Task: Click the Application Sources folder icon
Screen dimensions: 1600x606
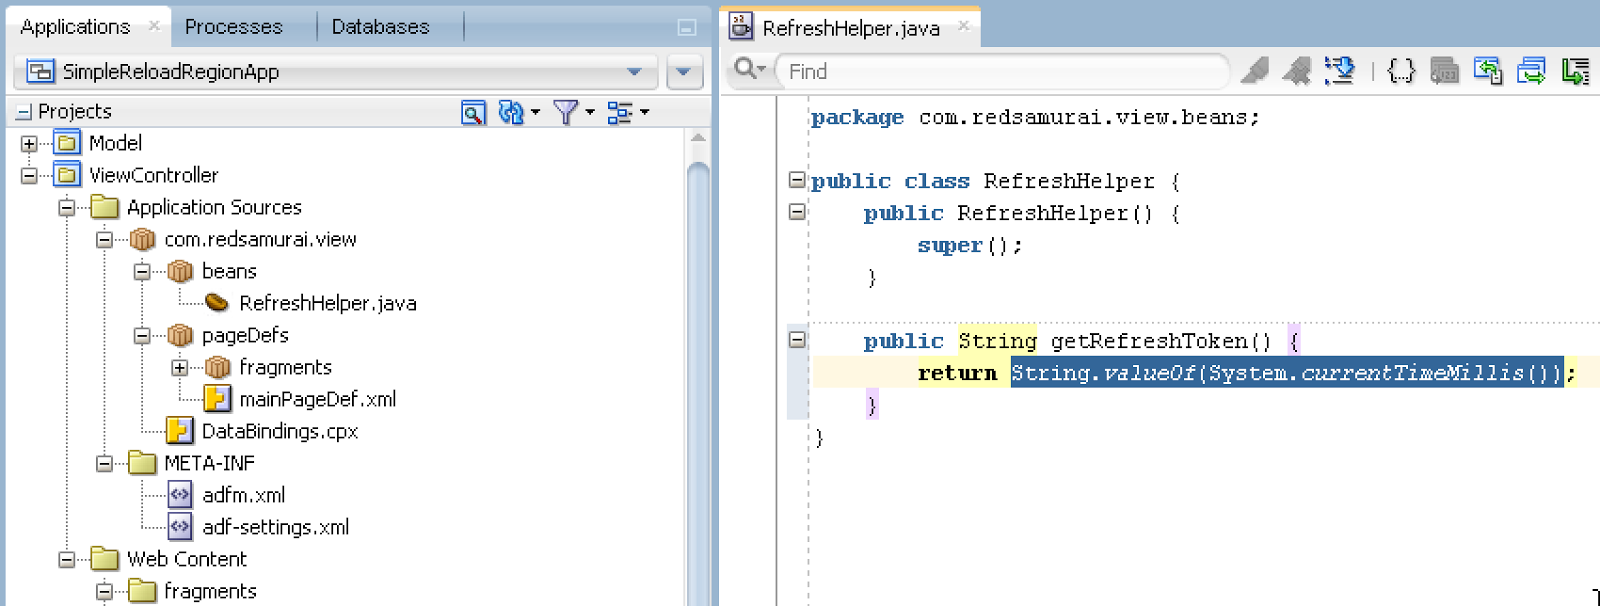Action: click(x=105, y=207)
